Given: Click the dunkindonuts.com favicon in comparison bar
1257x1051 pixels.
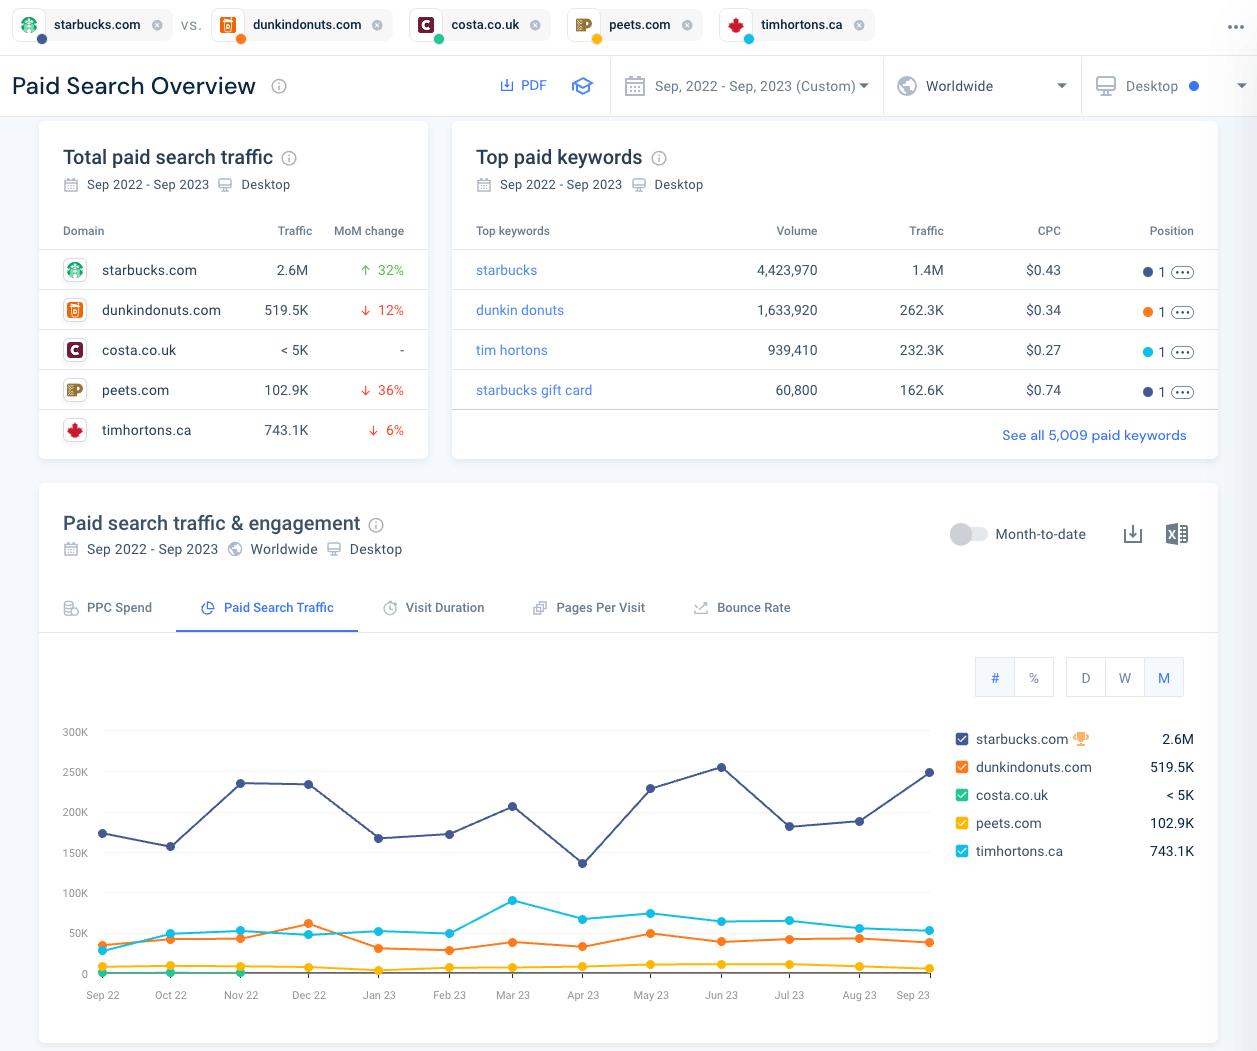Looking at the screenshot, I should 228,25.
